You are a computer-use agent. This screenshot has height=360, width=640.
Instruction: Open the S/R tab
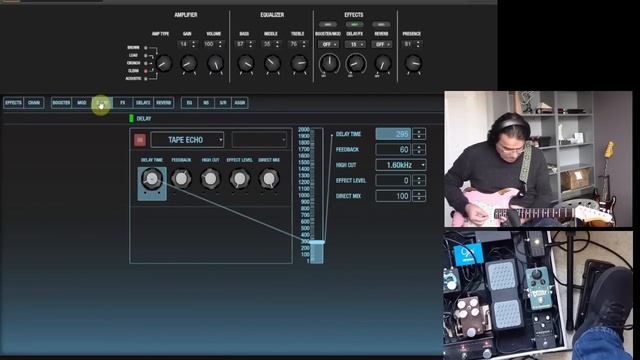(x=223, y=103)
